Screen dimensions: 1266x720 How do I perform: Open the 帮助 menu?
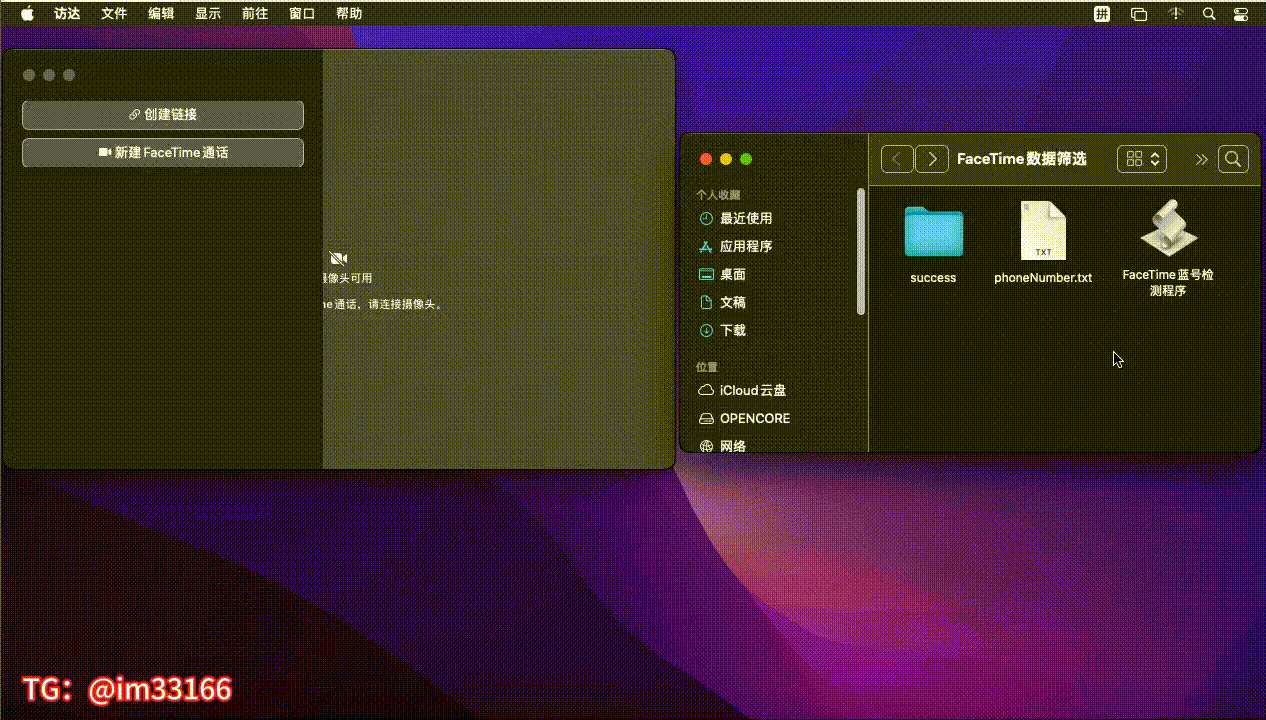349,13
